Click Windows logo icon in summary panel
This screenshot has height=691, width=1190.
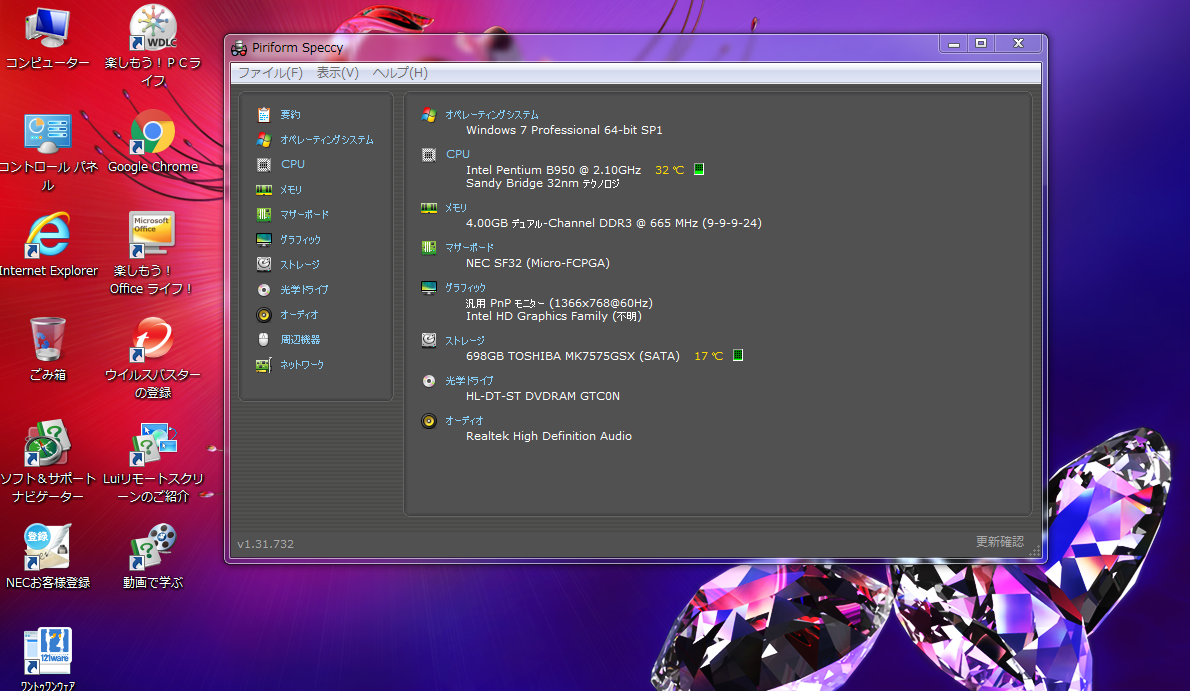pos(429,115)
